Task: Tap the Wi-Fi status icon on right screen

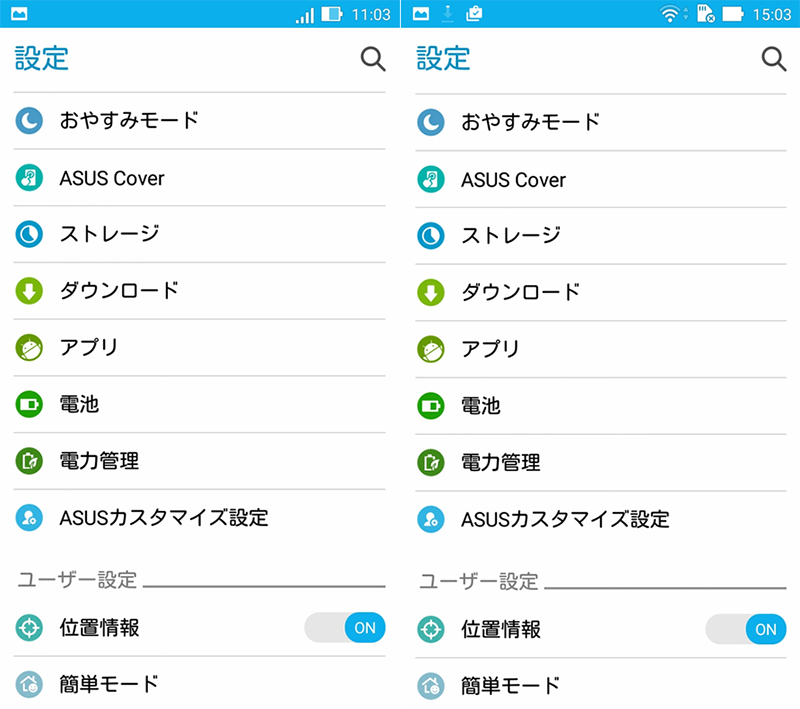Action: [x=670, y=14]
